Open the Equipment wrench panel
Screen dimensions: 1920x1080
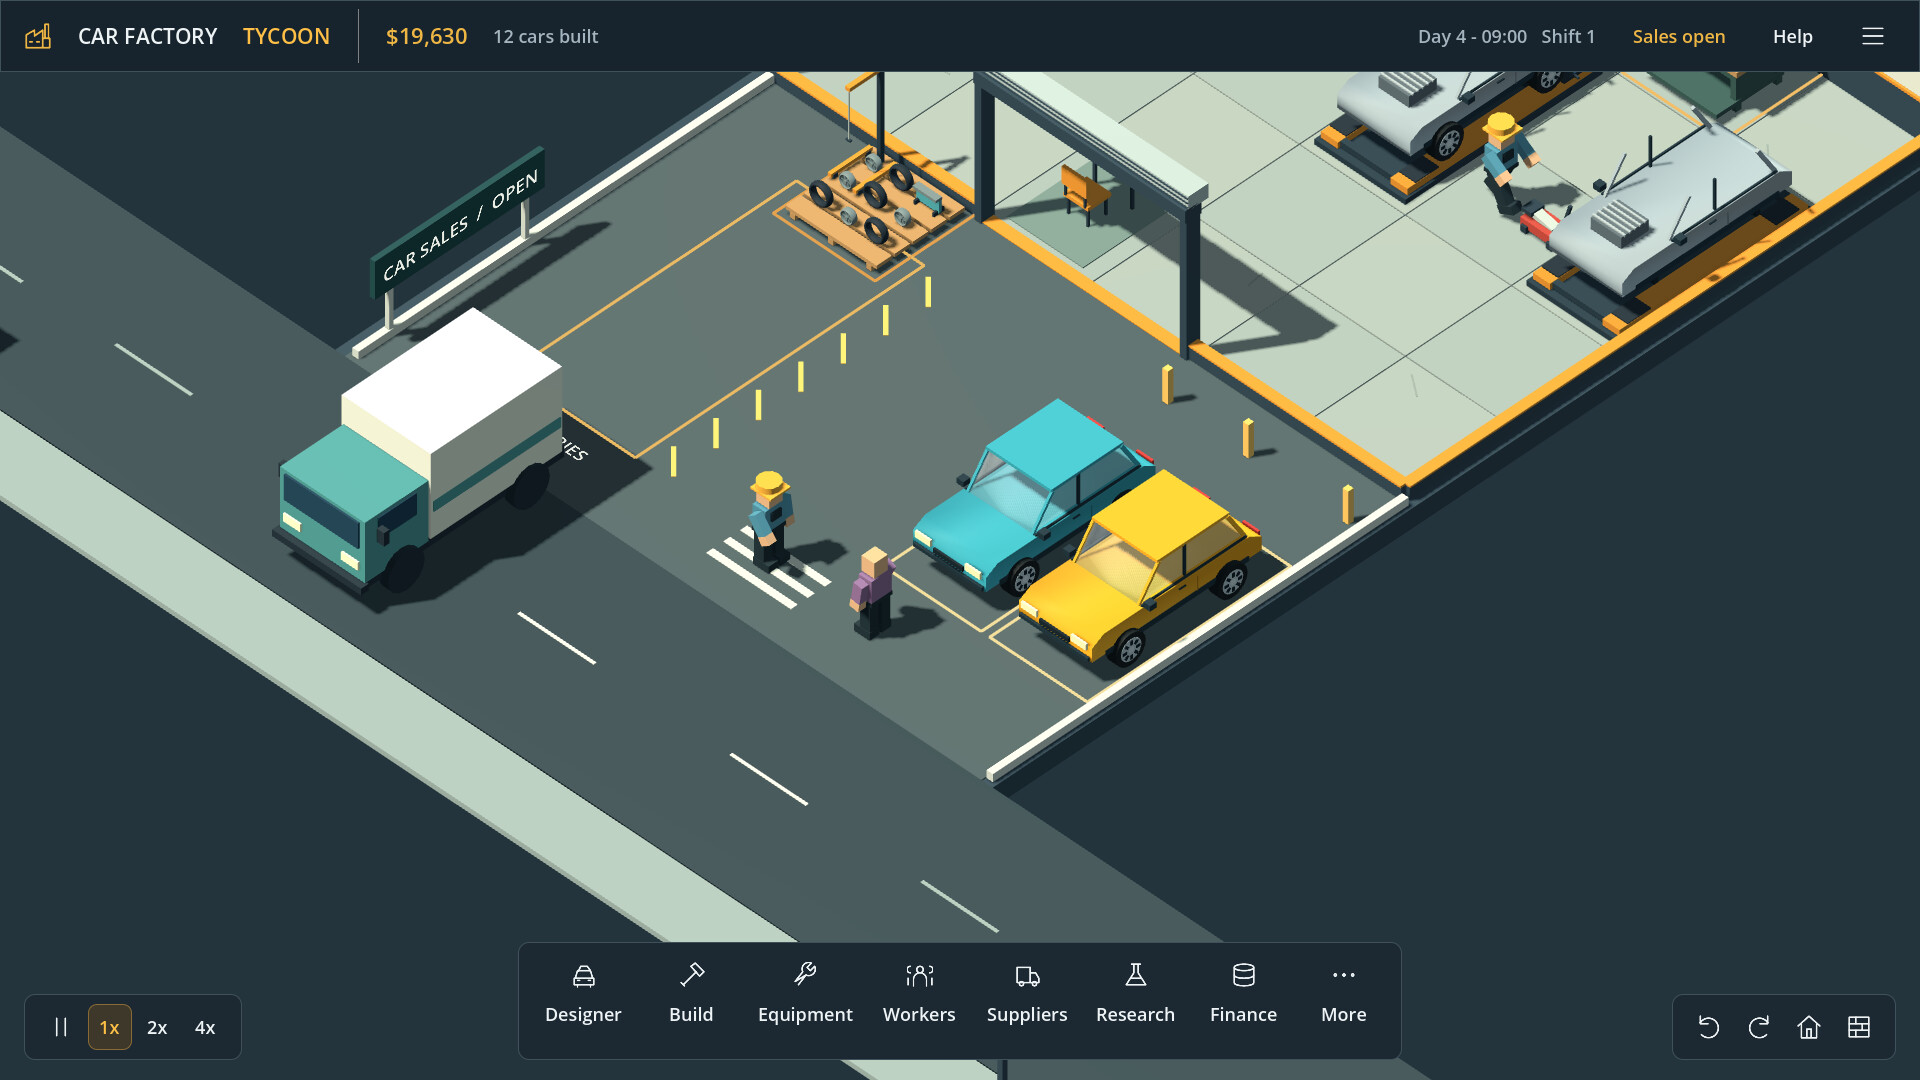click(x=805, y=995)
